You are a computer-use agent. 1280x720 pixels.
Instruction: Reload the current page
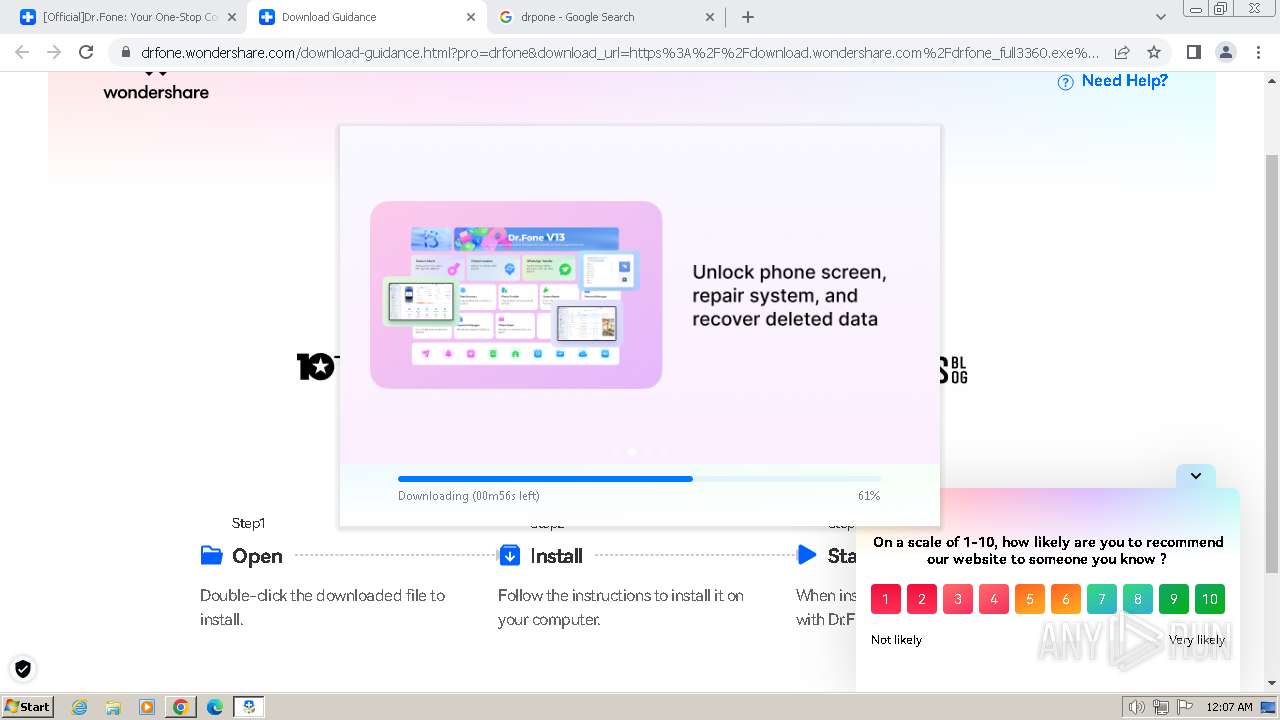click(x=86, y=52)
